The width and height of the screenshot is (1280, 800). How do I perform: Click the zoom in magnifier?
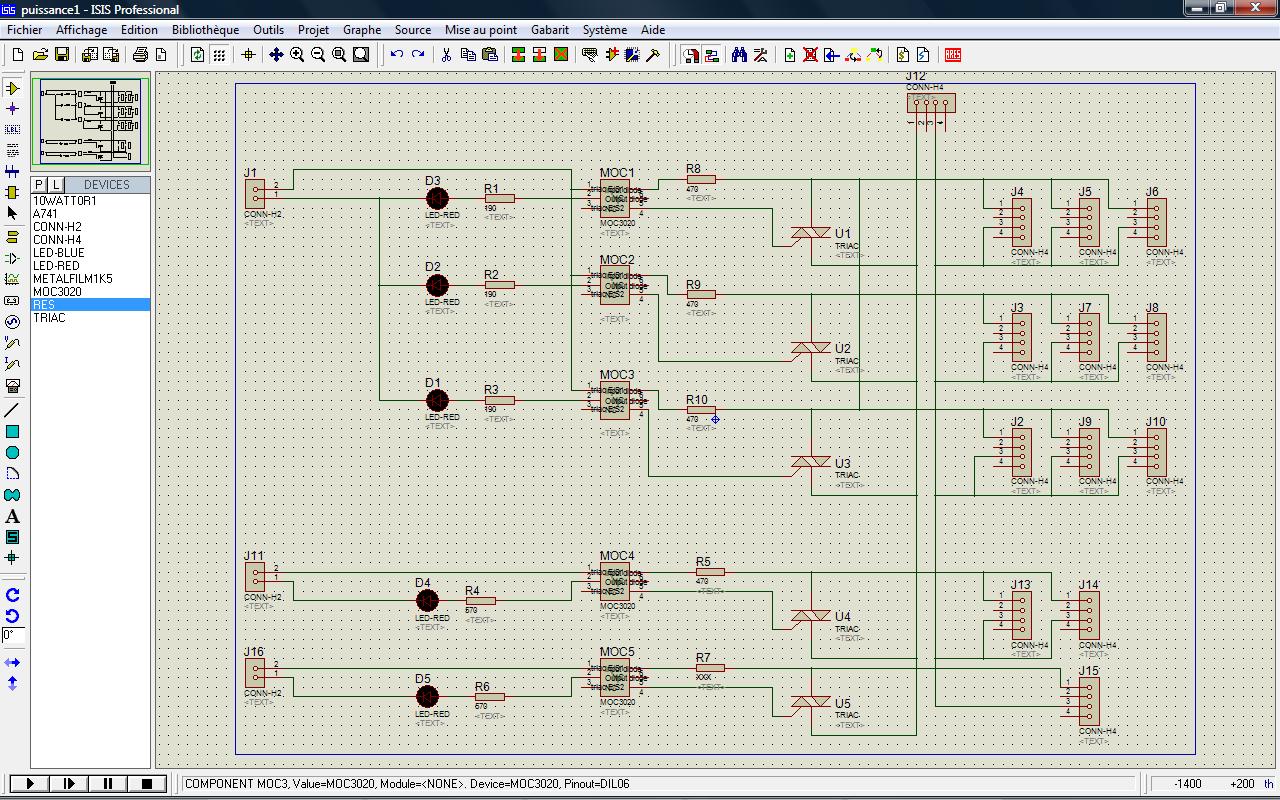(297, 55)
